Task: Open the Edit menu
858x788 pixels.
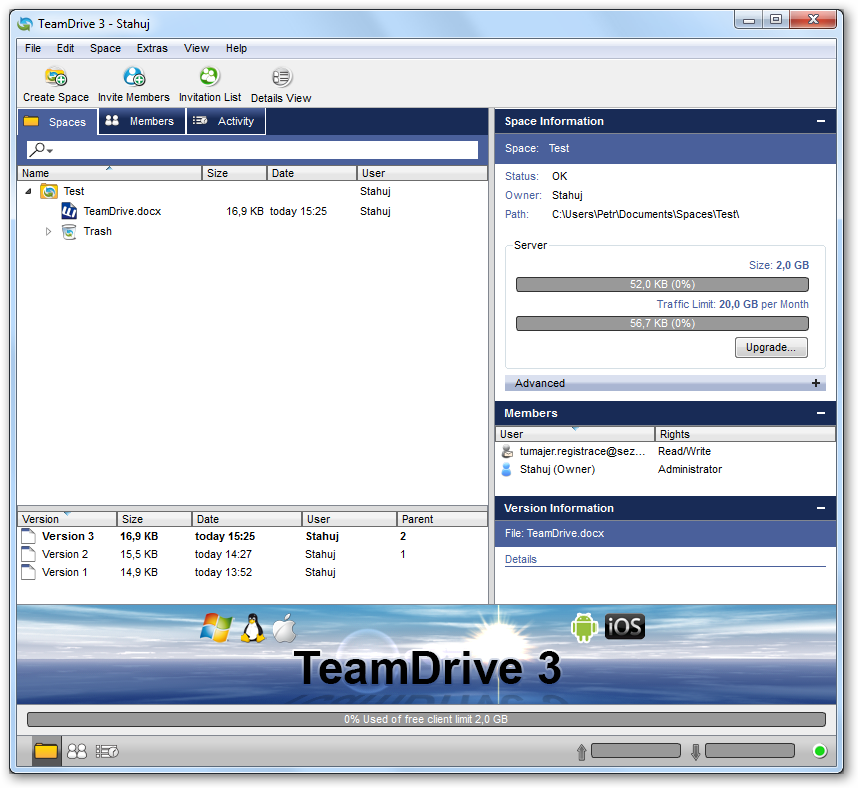Action: tap(65, 48)
